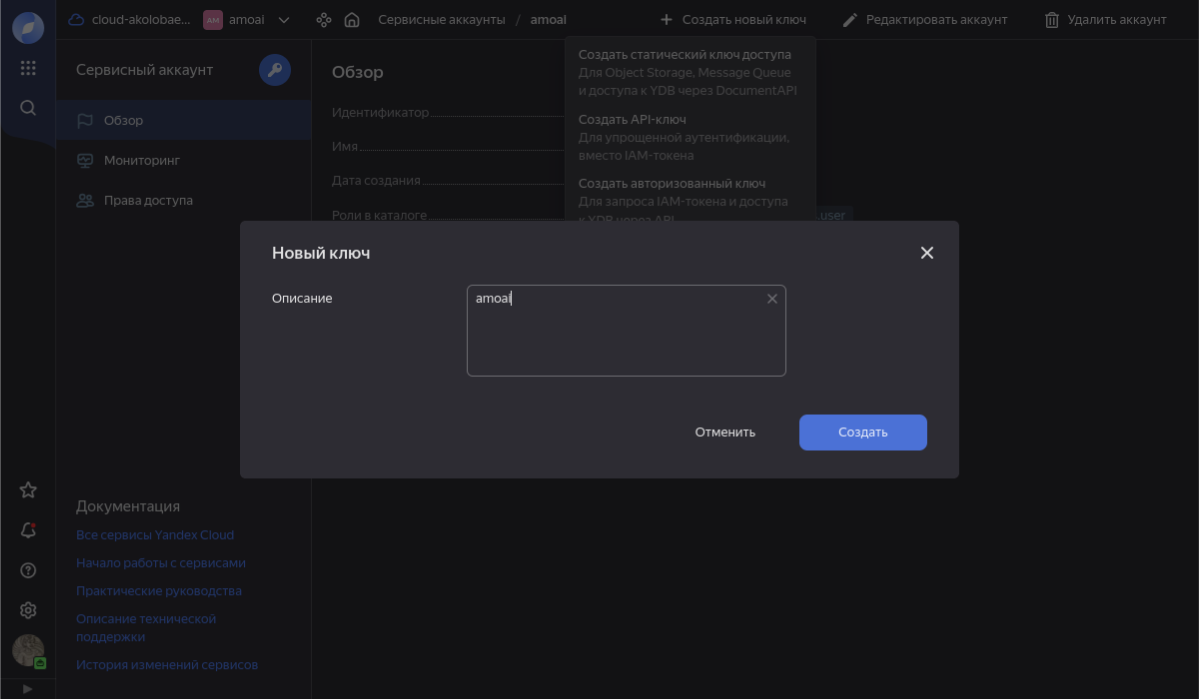Open favorites star icon in sidebar

[28, 490]
